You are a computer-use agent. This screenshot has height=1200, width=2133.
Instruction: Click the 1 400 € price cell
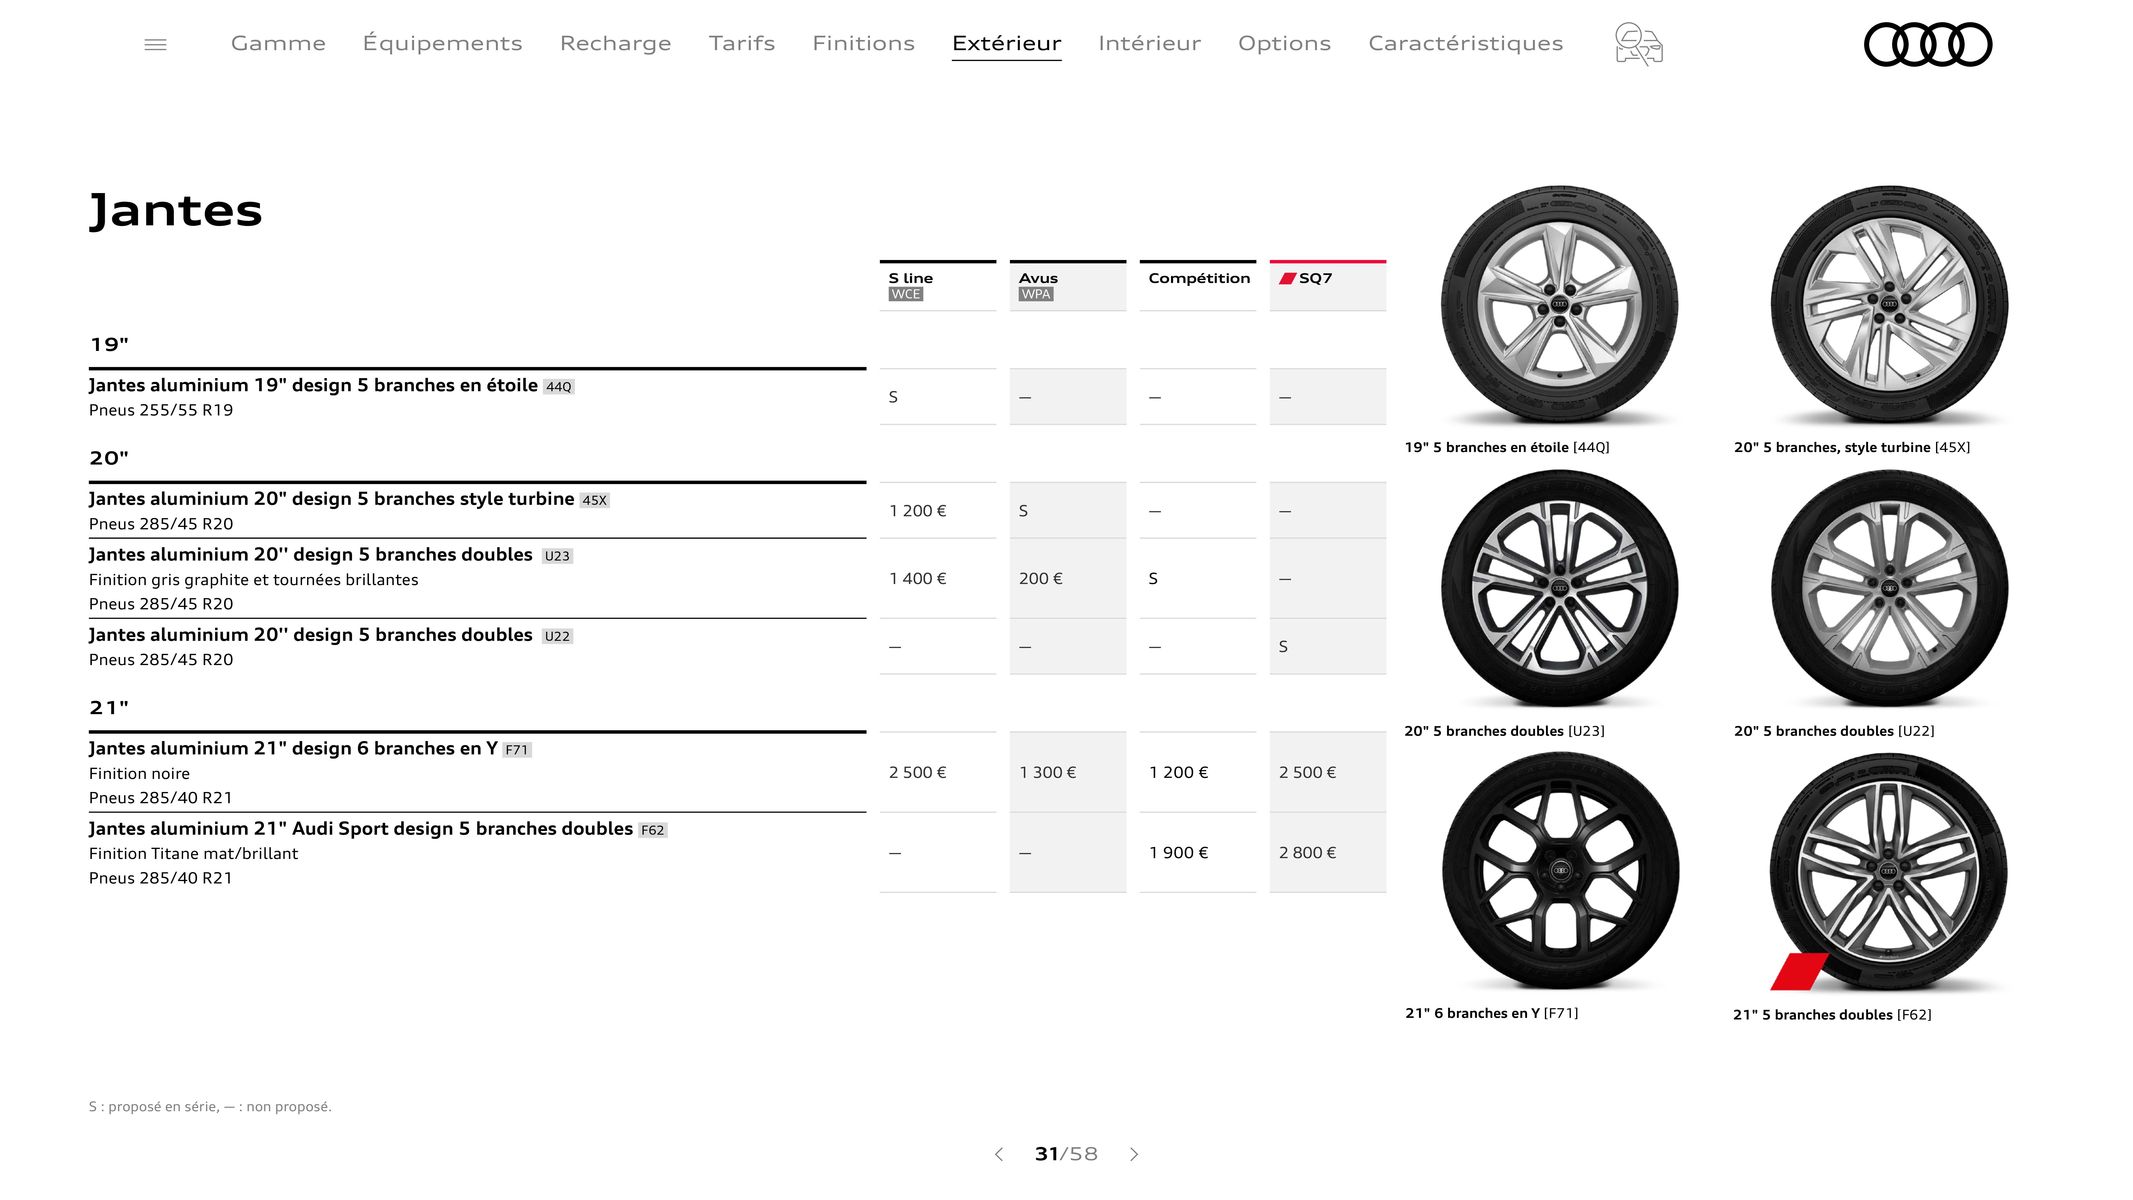(x=917, y=579)
